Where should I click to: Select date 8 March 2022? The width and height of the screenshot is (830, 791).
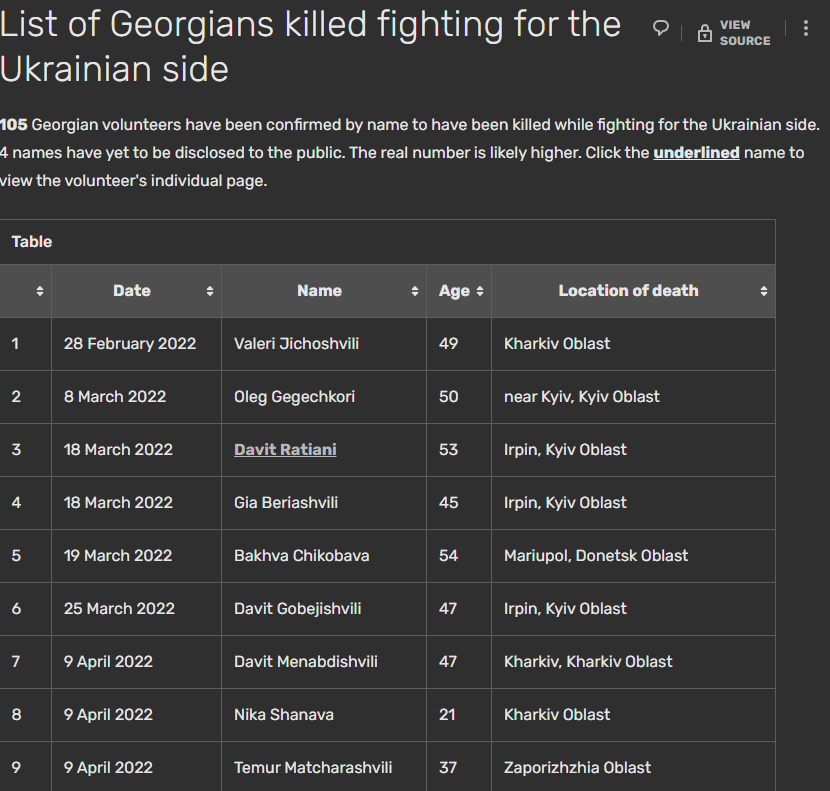click(x=115, y=397)
